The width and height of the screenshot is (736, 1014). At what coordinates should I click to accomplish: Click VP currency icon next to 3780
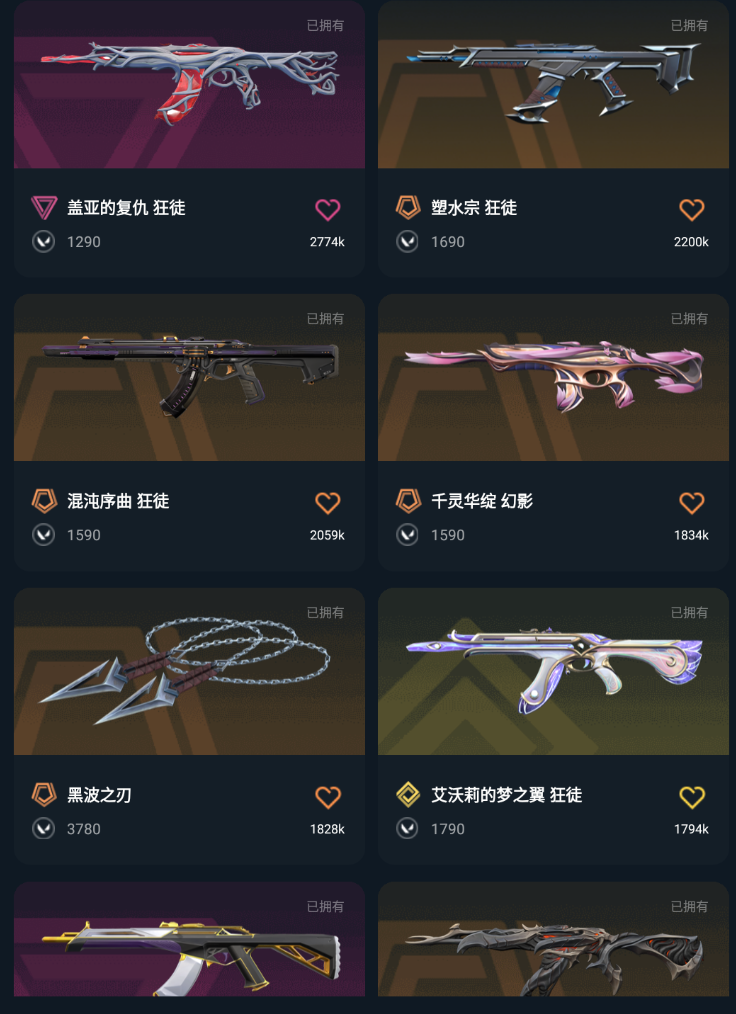point(43,828)
